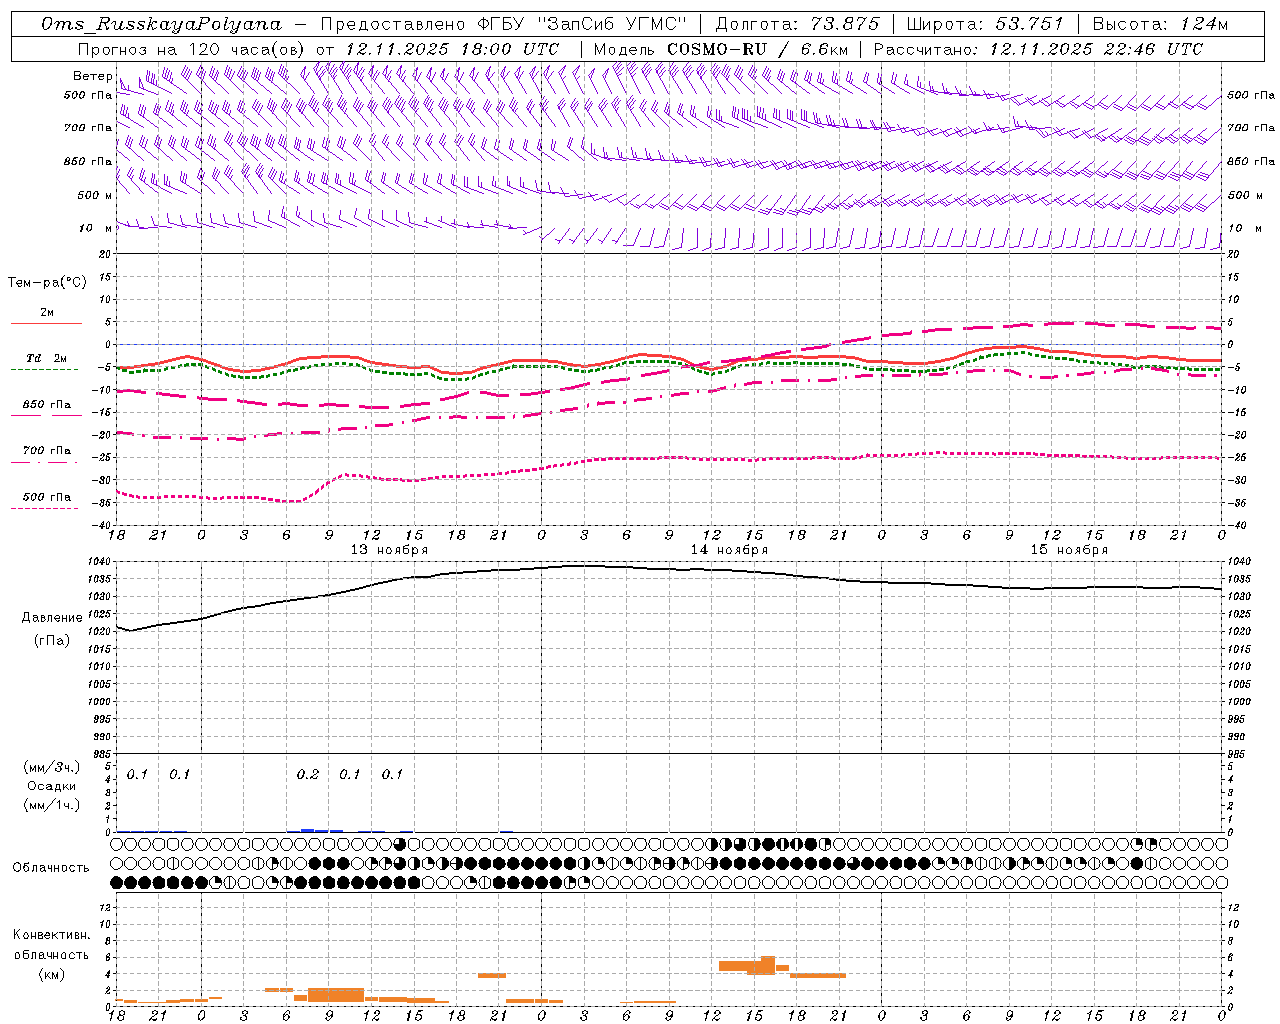Click the forecast start time 12.11.2025 18:00 UTC
This screenshot has height=1024, width=1280.
pos(452,49)
